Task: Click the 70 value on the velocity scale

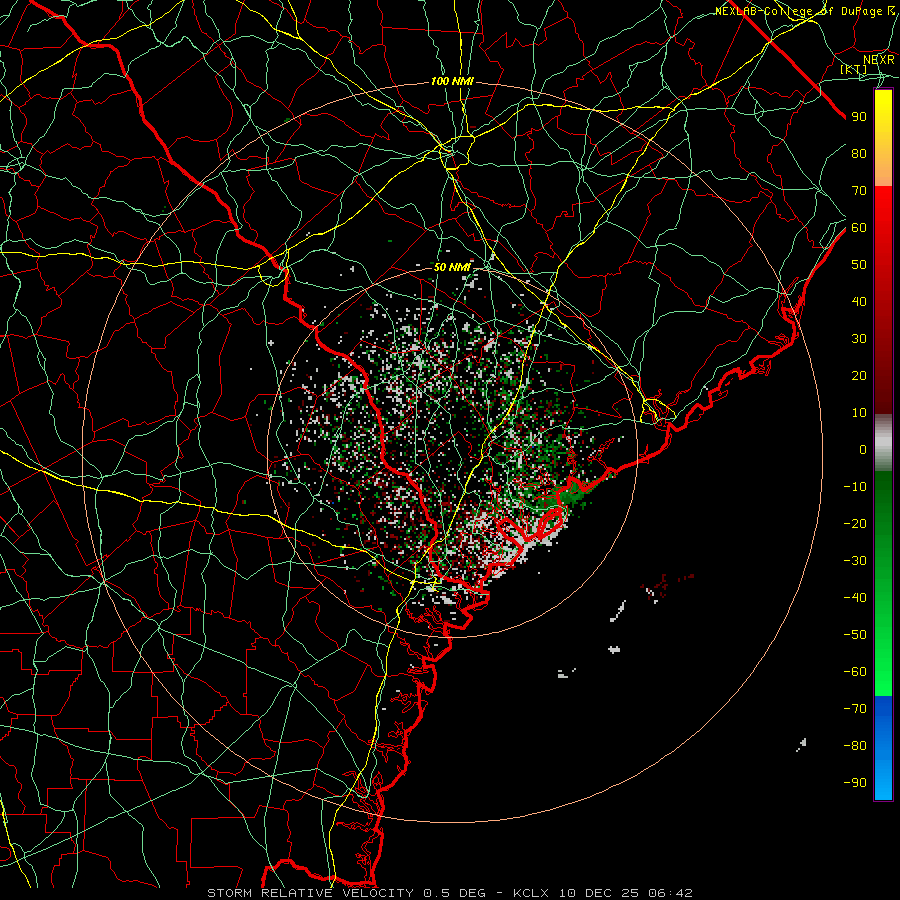Action: click(x=859, y=191)
